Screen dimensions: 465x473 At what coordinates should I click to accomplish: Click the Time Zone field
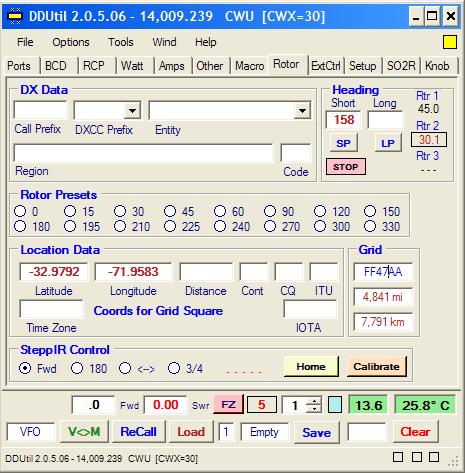pos(51,309)
